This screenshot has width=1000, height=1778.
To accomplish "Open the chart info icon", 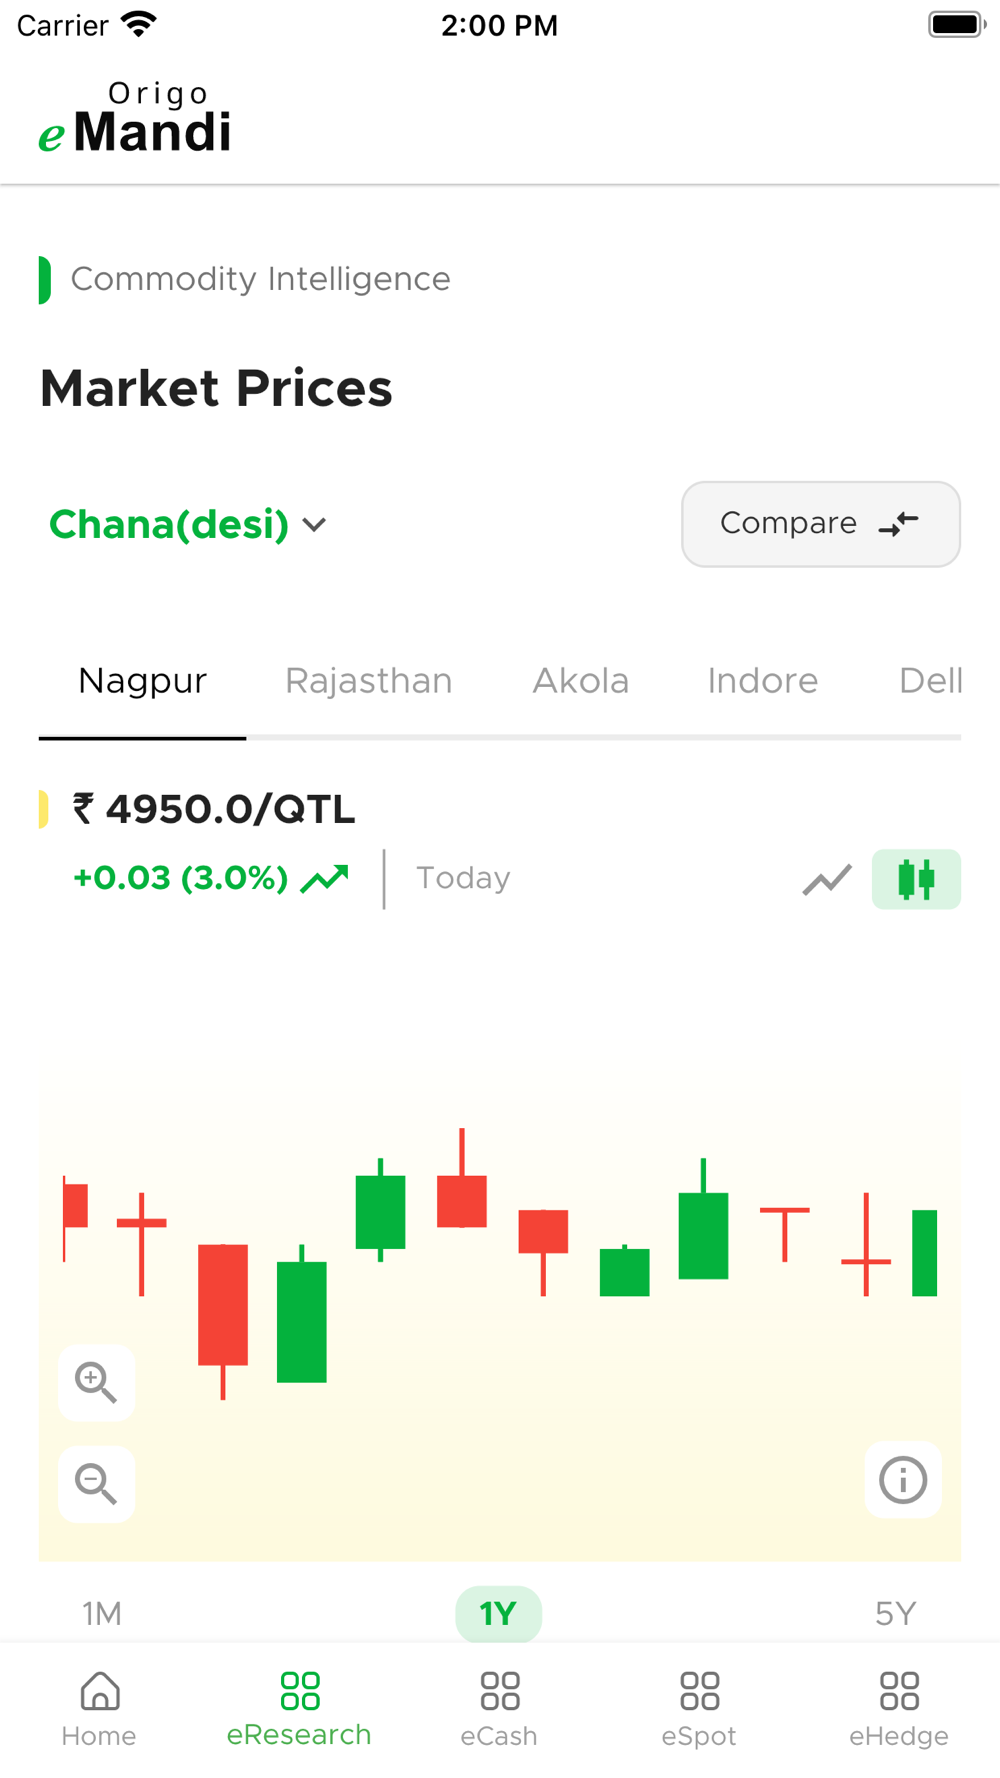I will click(x=902, y=1480).
